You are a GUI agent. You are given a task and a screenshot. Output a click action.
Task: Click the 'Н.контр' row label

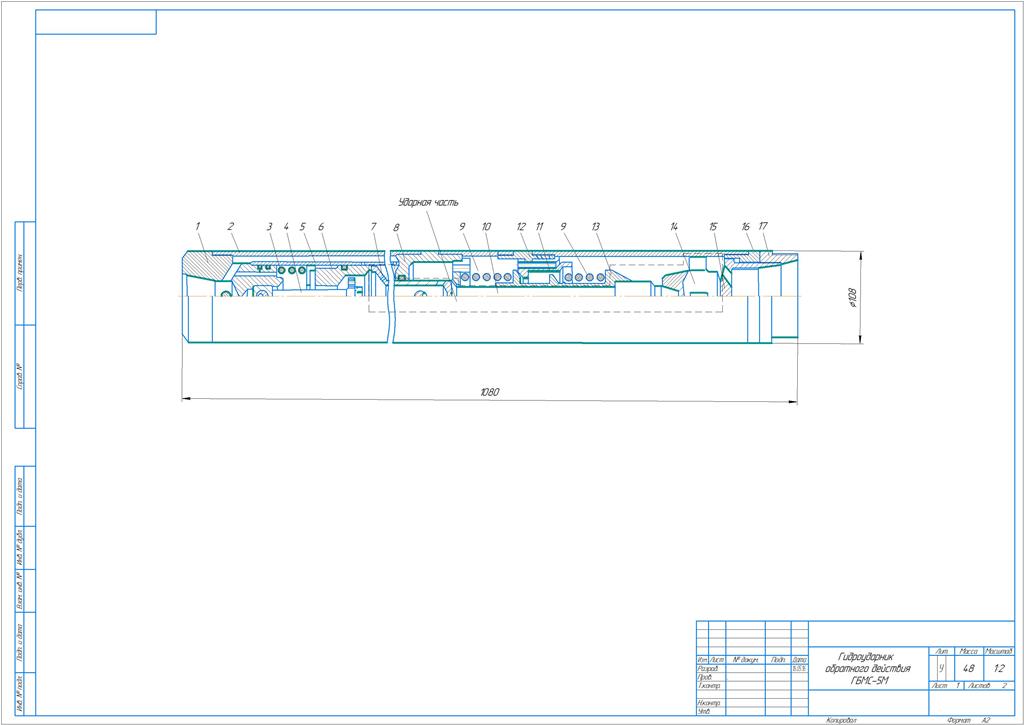[x=709, y=703]
